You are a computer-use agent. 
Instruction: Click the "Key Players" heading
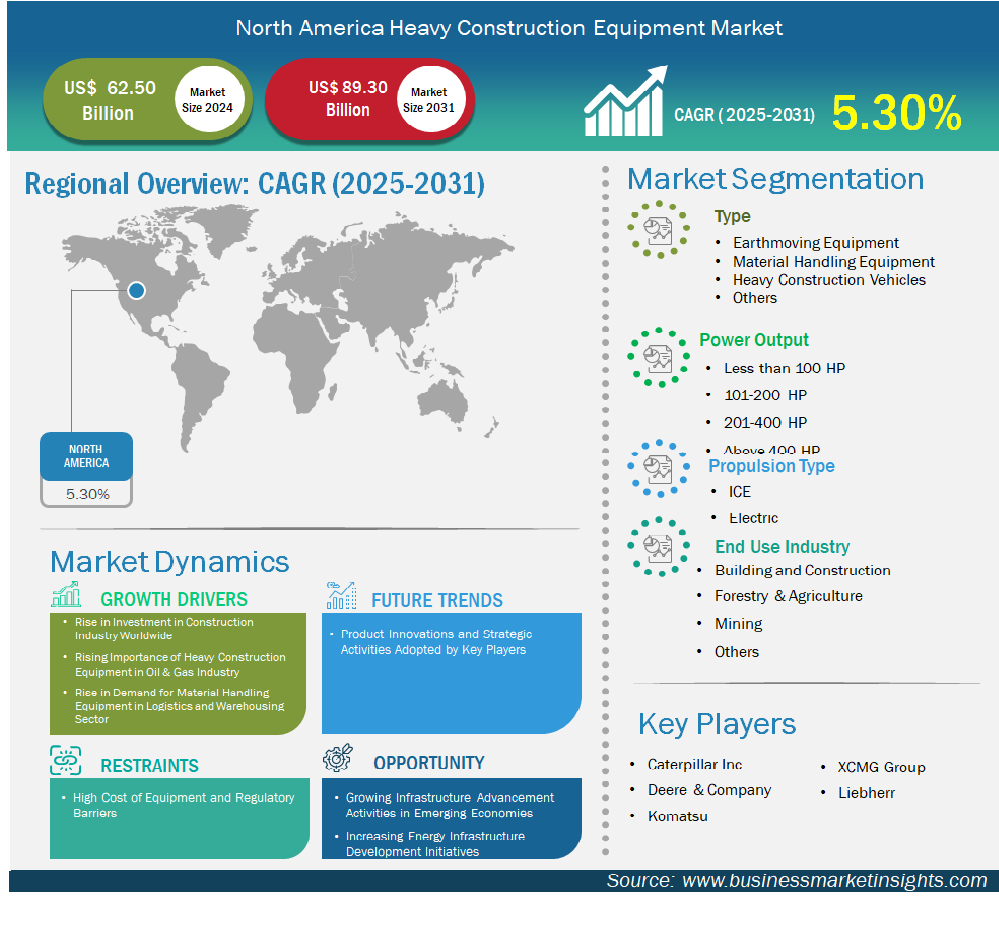[717, 724]
